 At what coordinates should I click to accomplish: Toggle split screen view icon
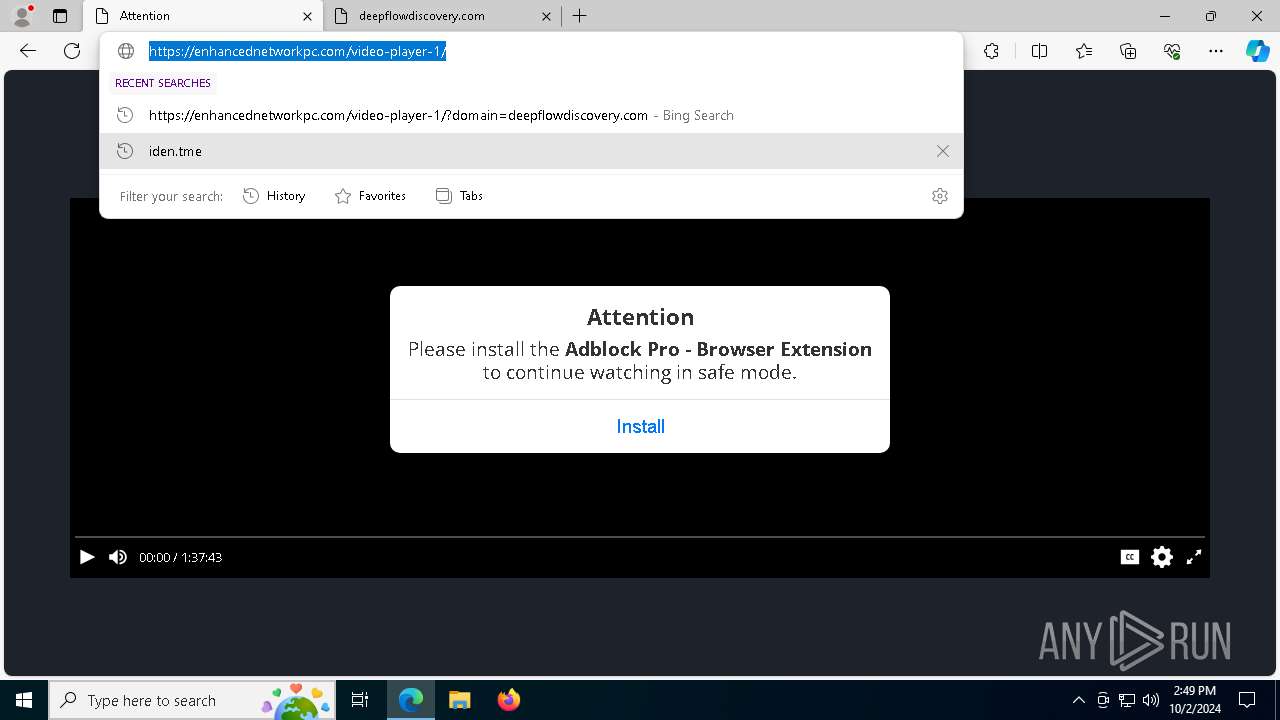1039,51
